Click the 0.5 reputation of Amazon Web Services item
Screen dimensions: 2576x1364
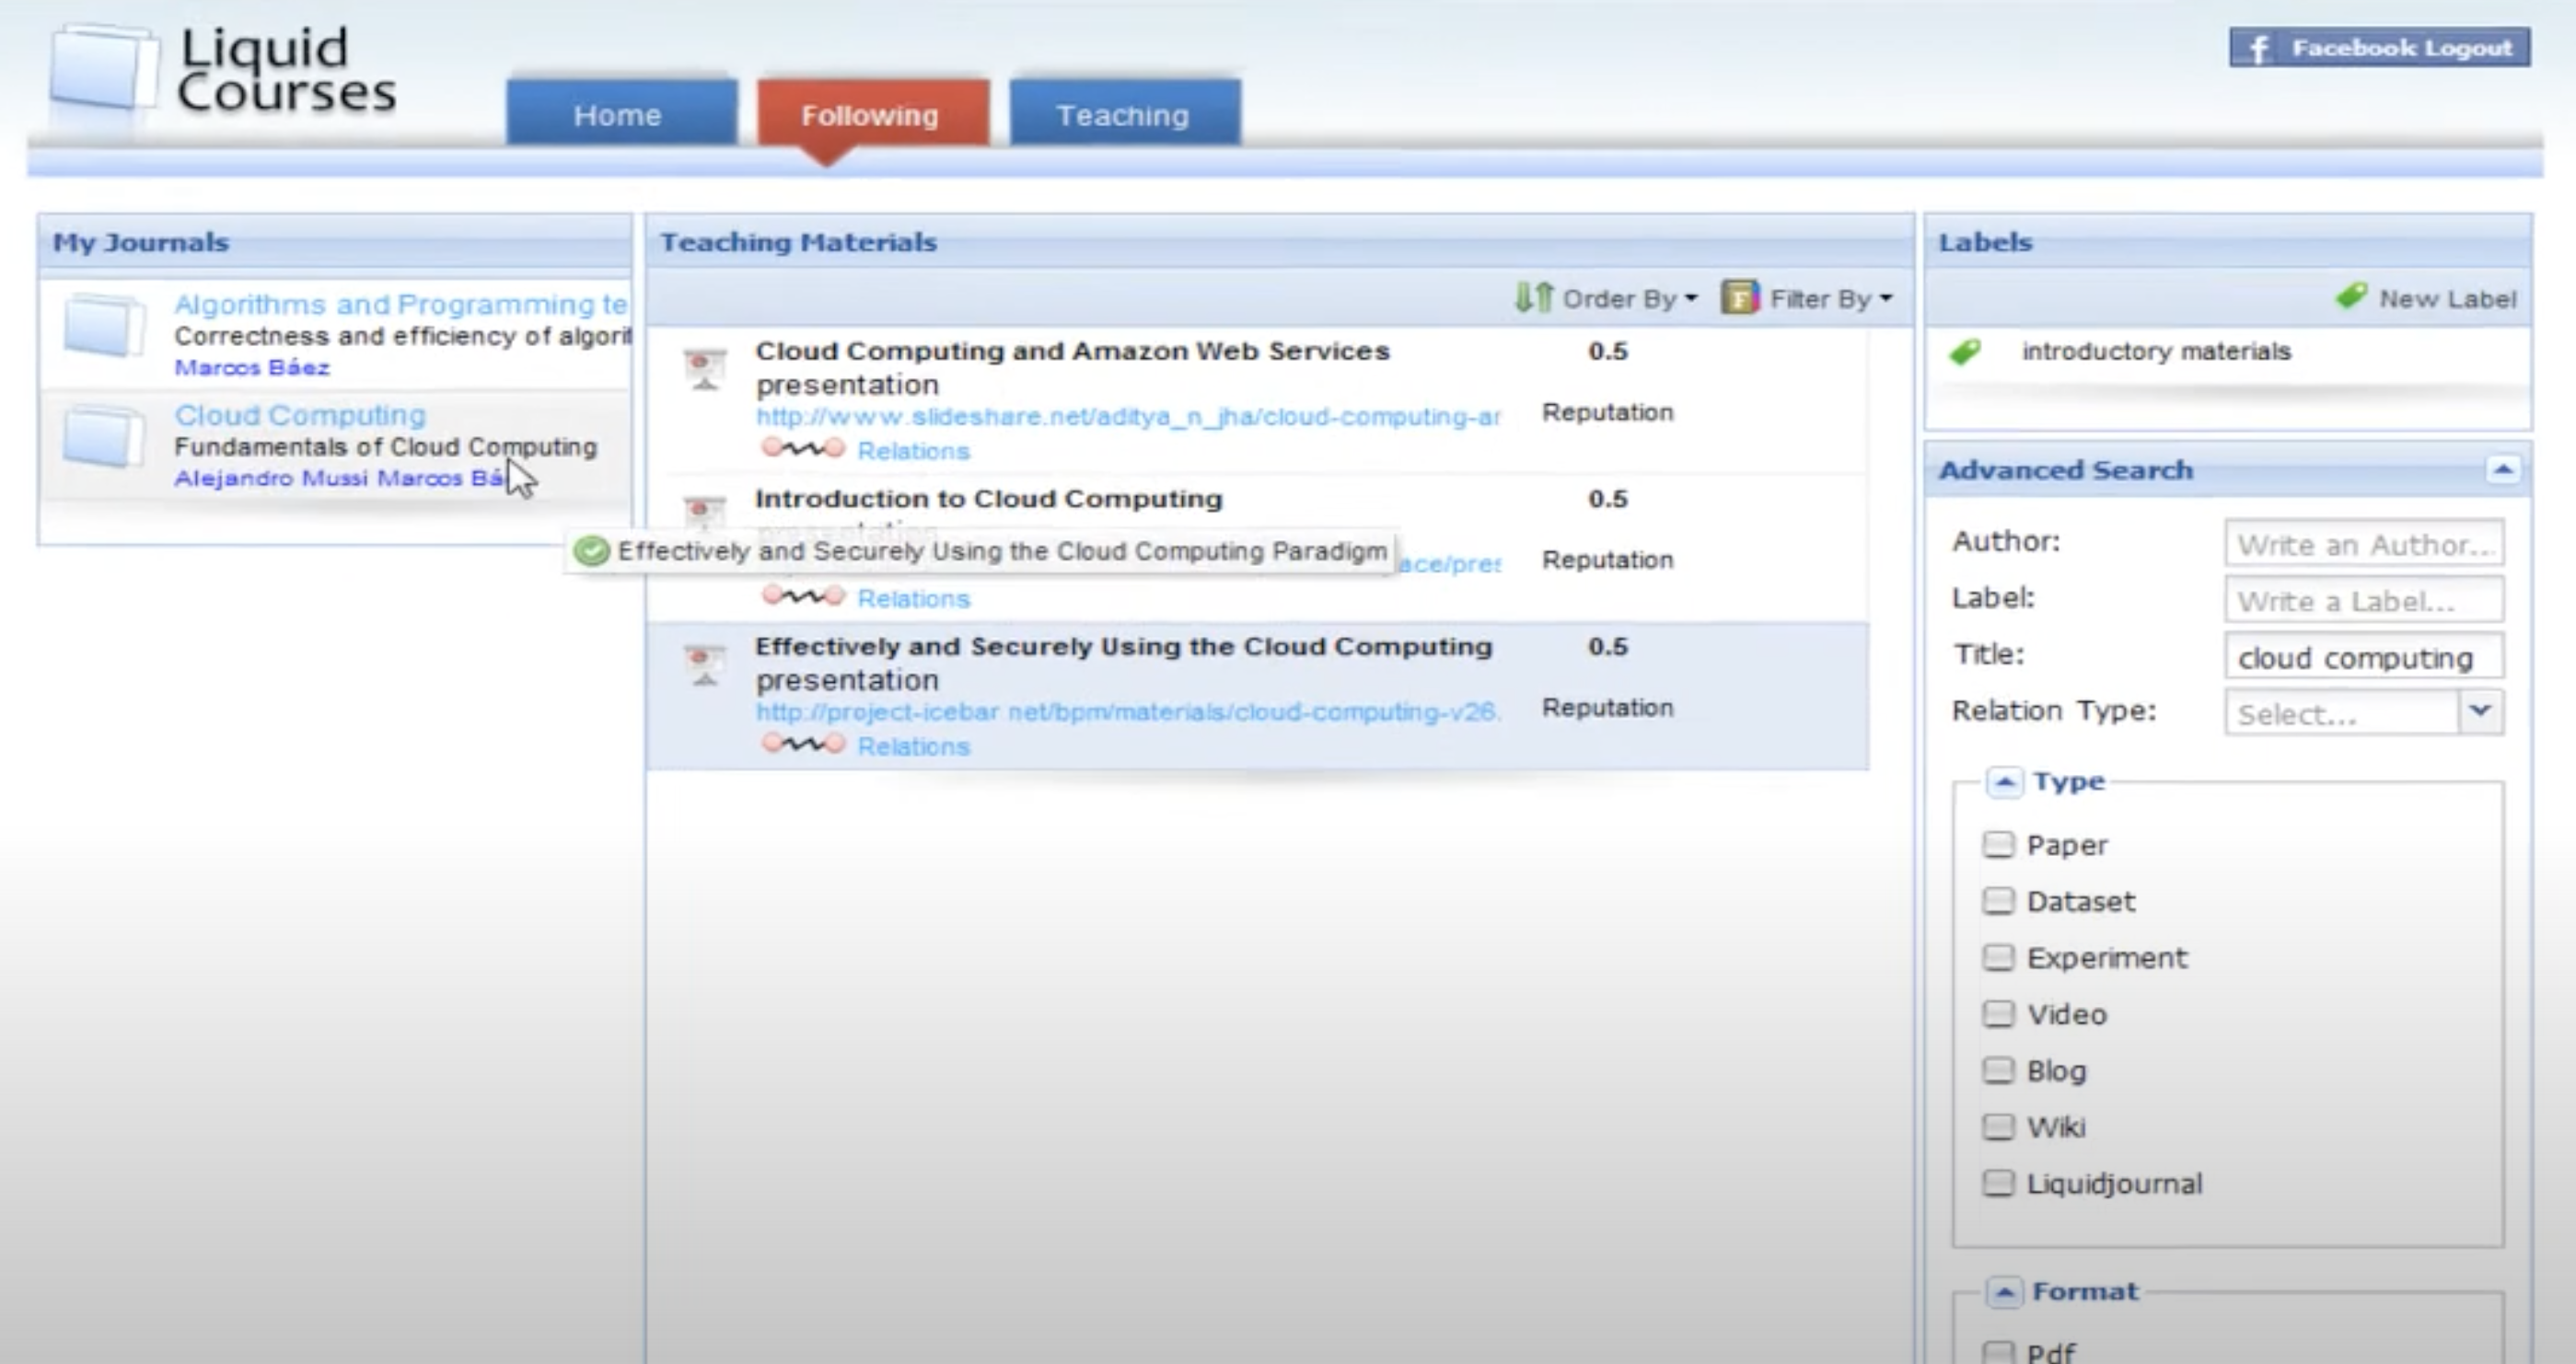(1608, 351)
